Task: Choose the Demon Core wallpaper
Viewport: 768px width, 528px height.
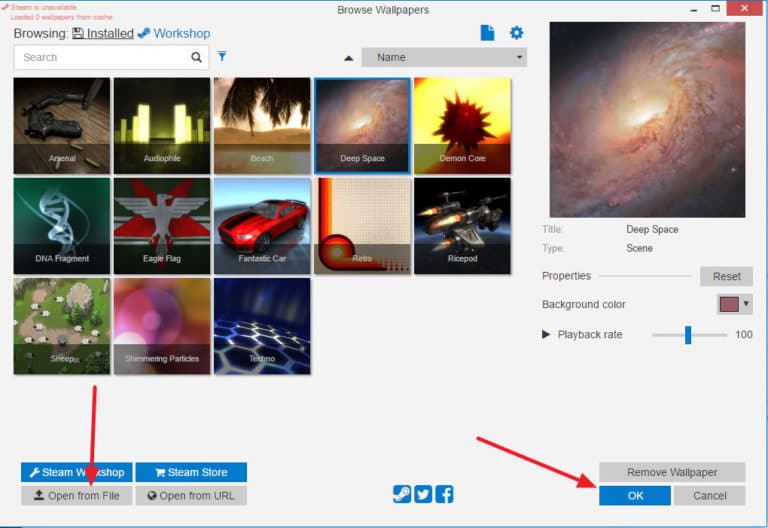Action: (462, 126)
